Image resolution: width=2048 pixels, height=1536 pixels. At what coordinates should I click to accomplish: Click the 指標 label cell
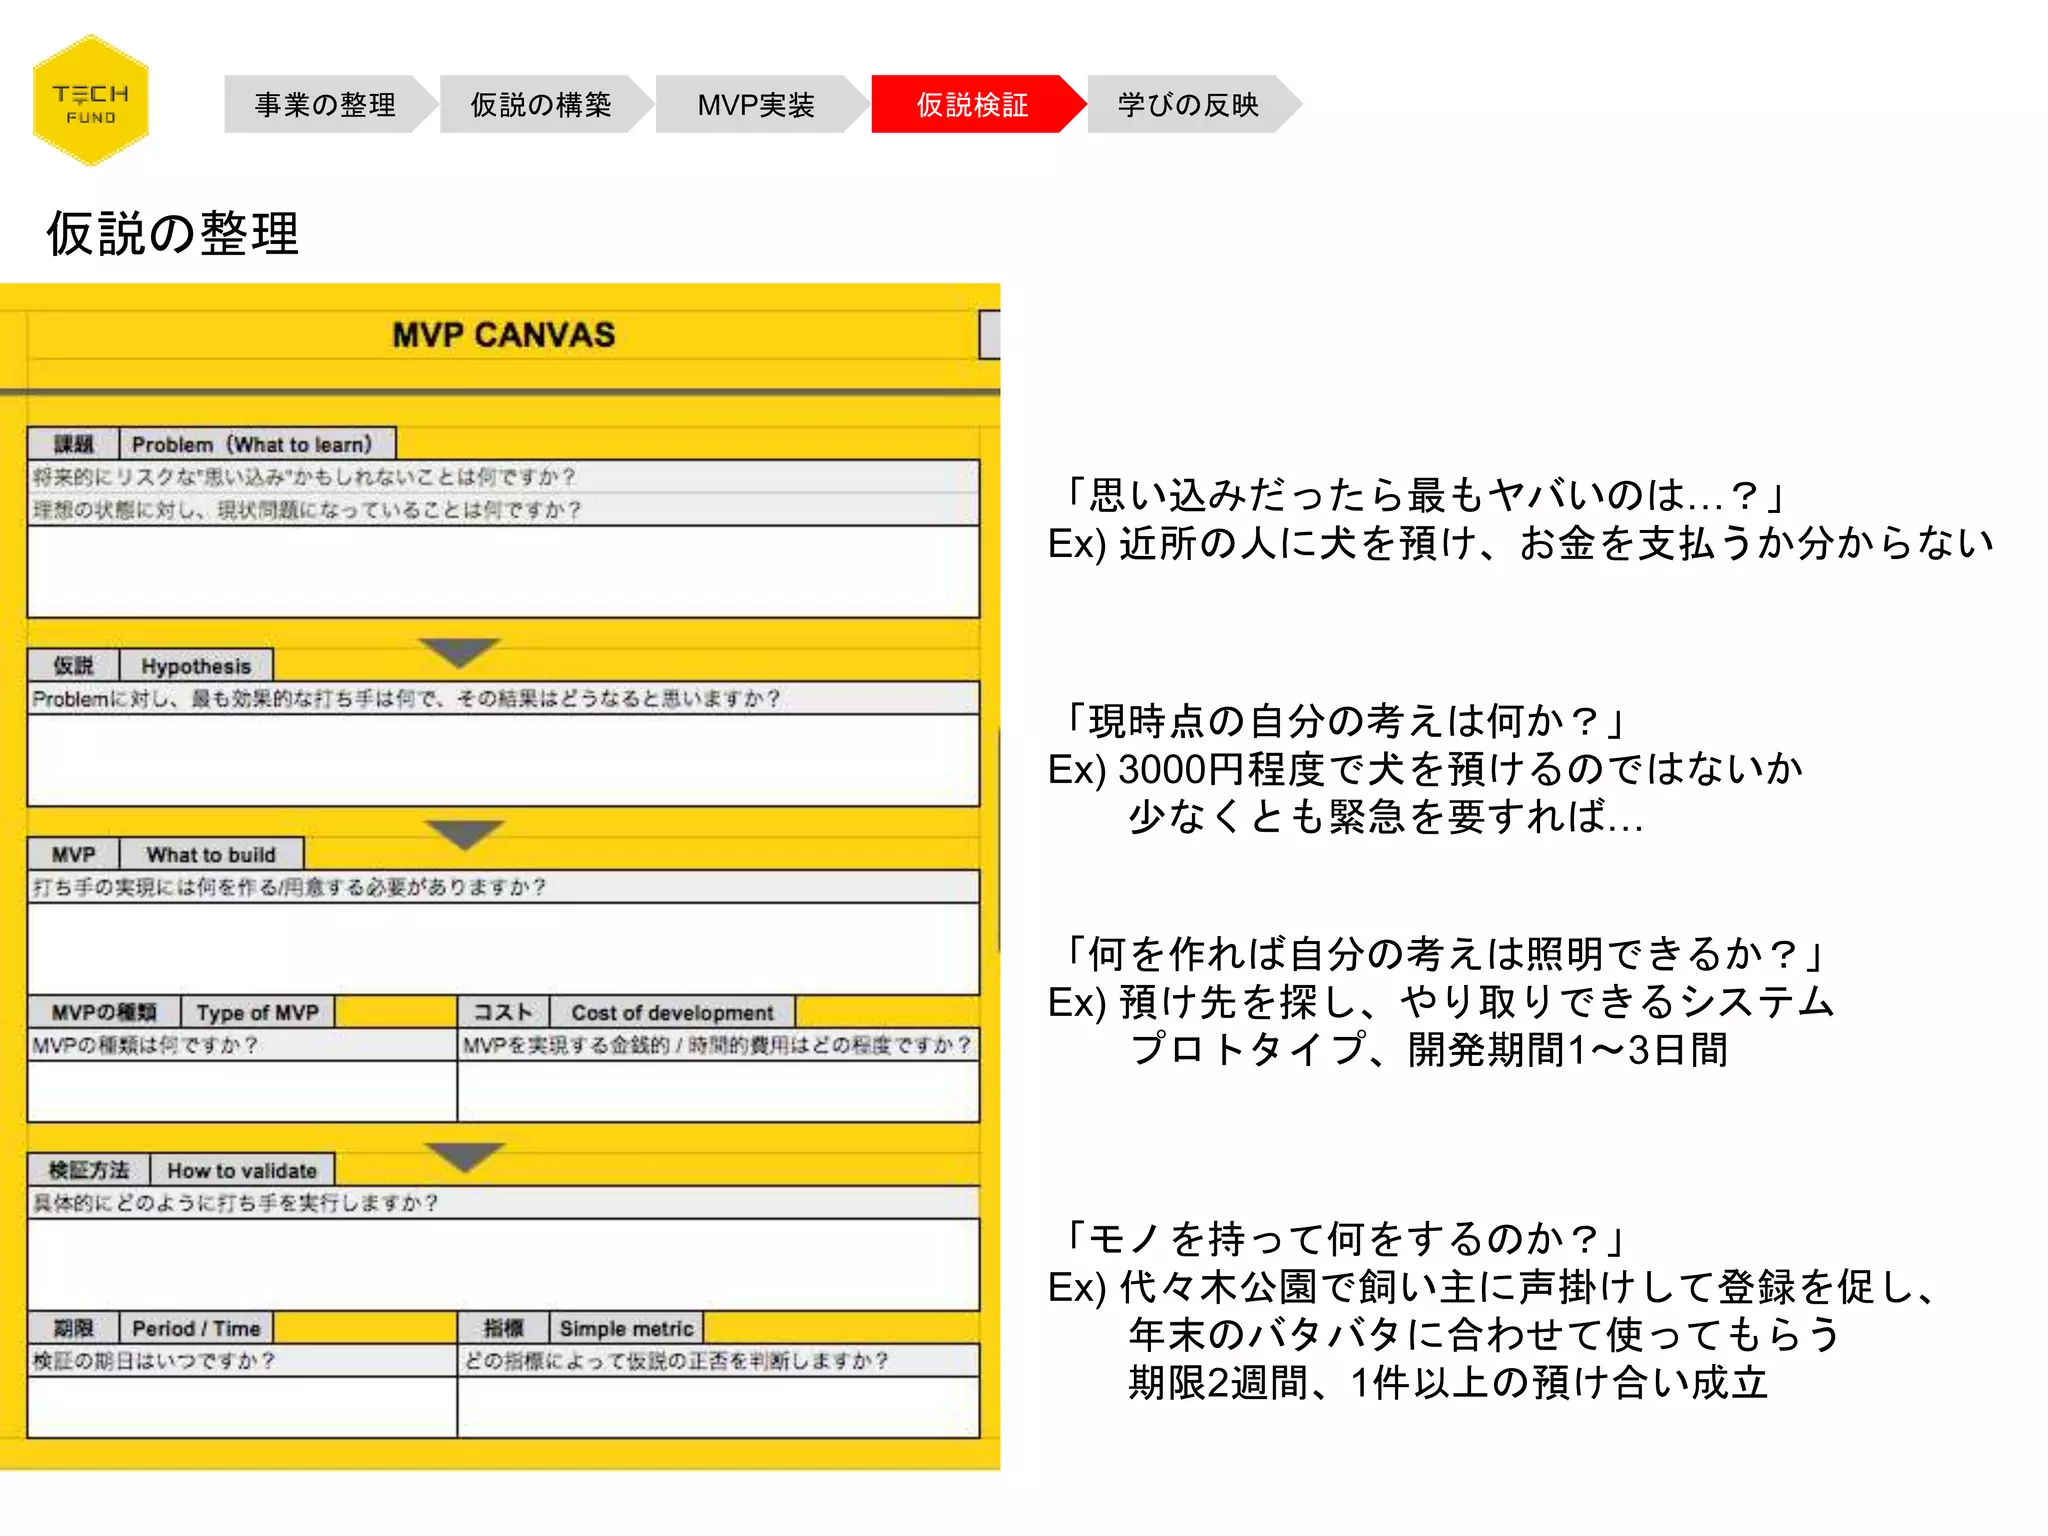point(504,1328)
